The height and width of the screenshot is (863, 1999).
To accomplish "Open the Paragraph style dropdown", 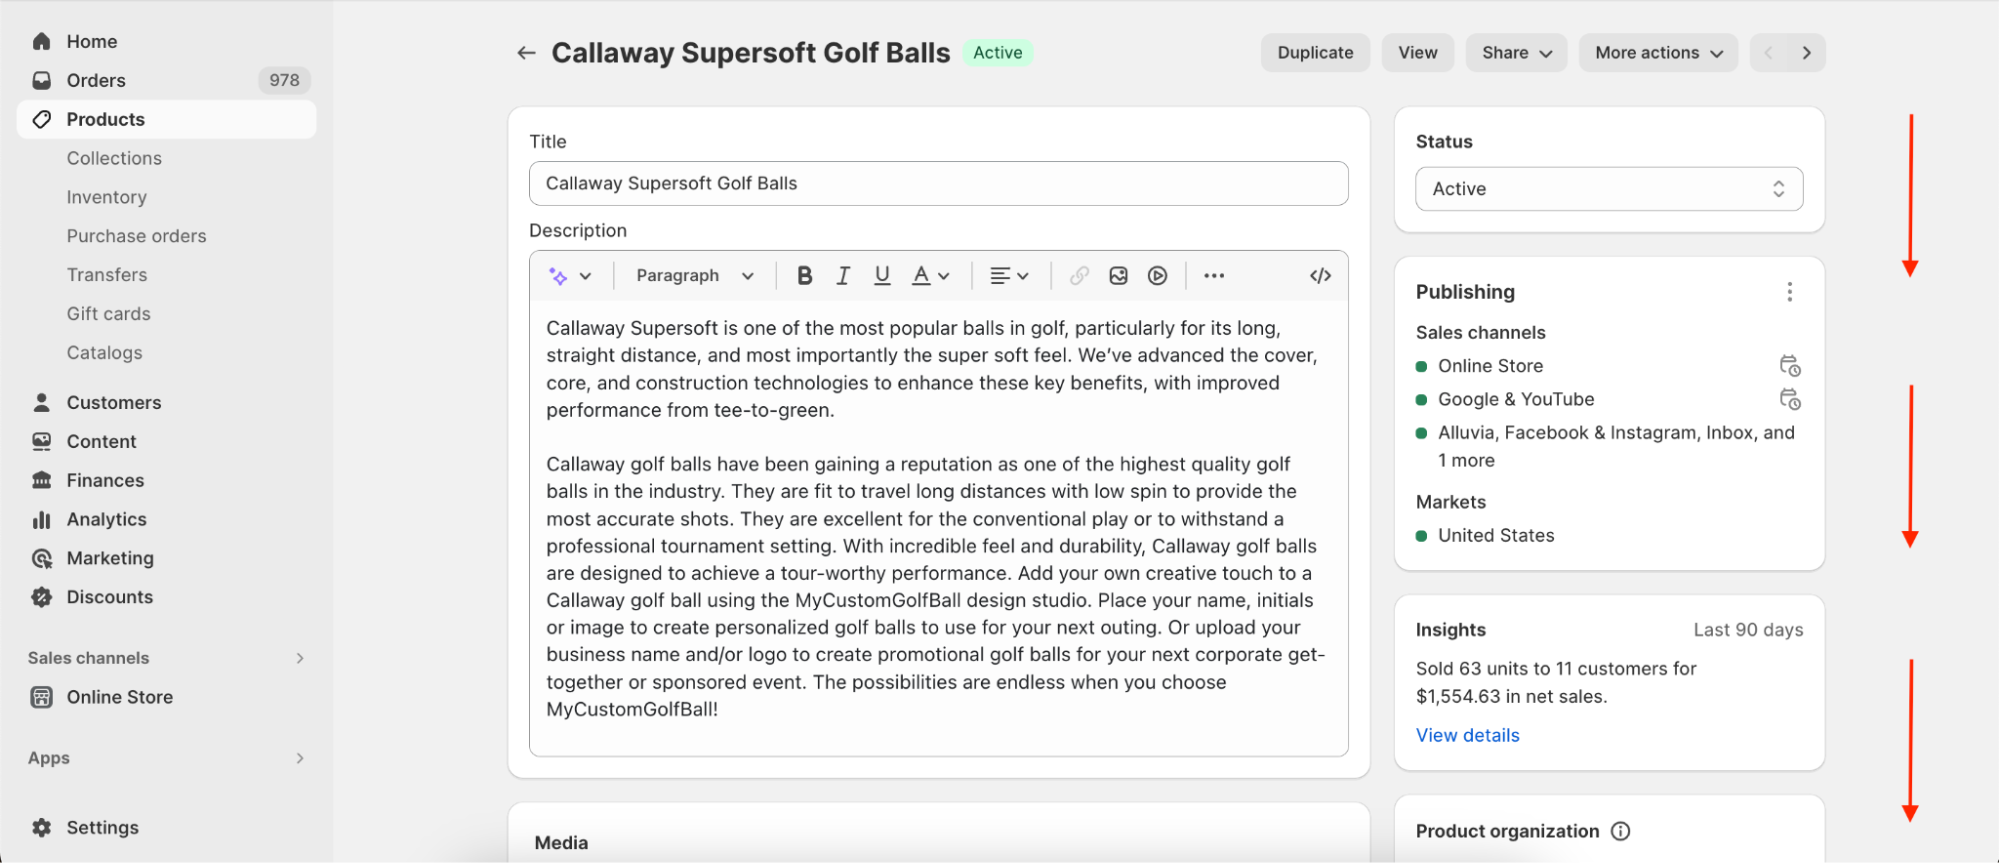I will [695, 276].
